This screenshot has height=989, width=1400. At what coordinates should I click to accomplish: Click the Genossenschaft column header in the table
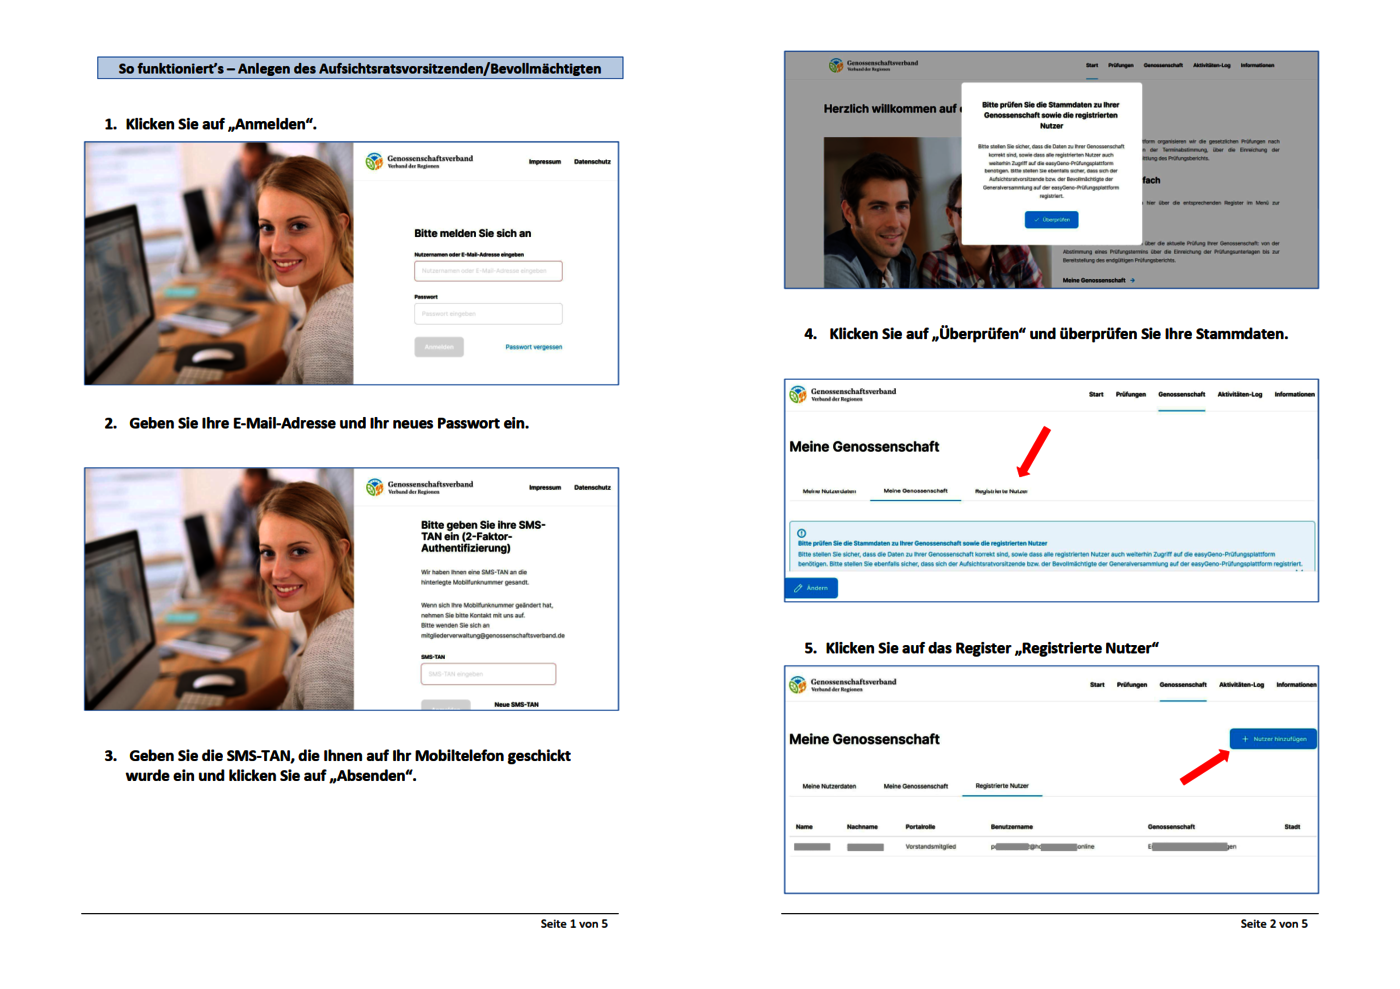pos(1171,827)
